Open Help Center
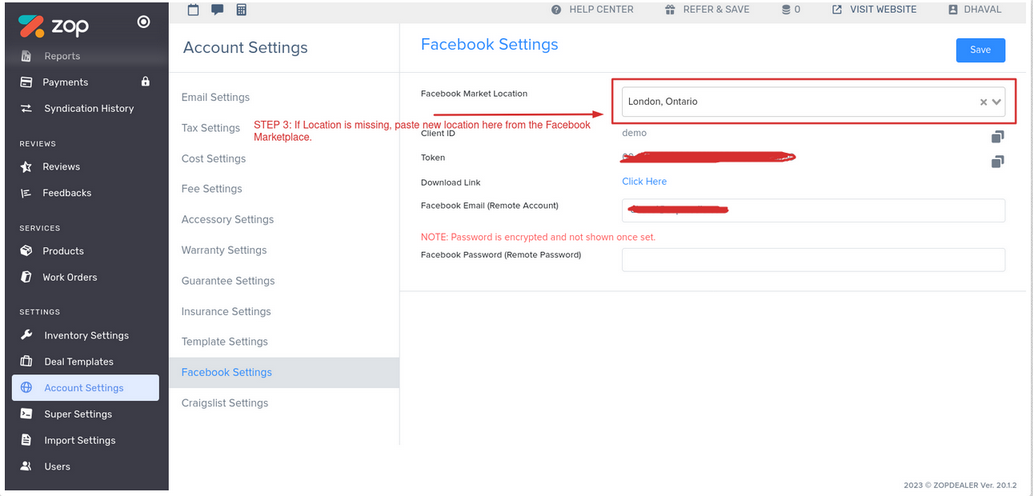1033x496 pixels. tap(592, 9)
